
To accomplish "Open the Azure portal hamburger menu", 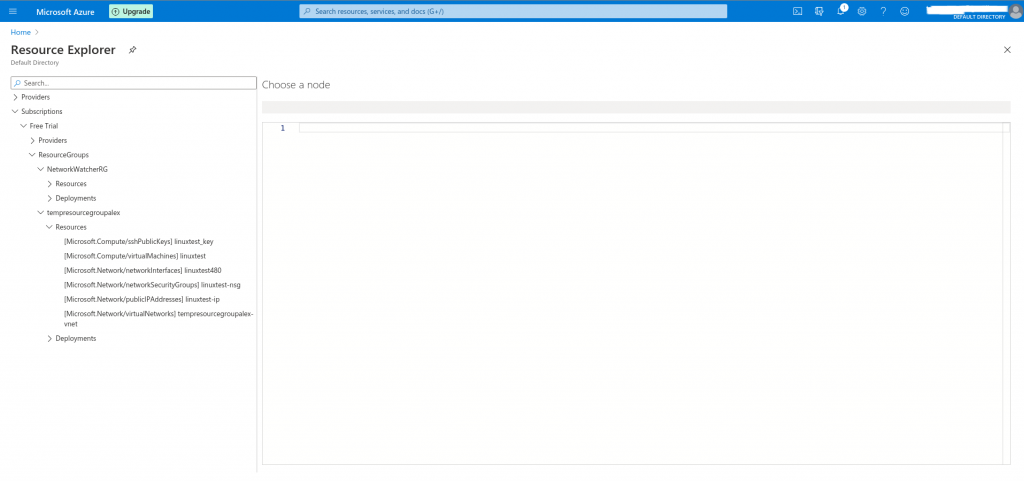I will 13,11.
